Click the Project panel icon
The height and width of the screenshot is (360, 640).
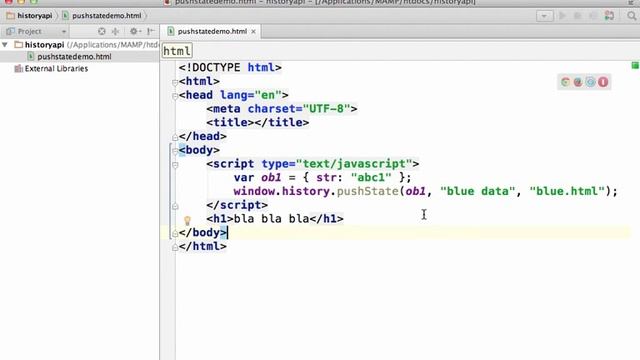tap(10, 31)
